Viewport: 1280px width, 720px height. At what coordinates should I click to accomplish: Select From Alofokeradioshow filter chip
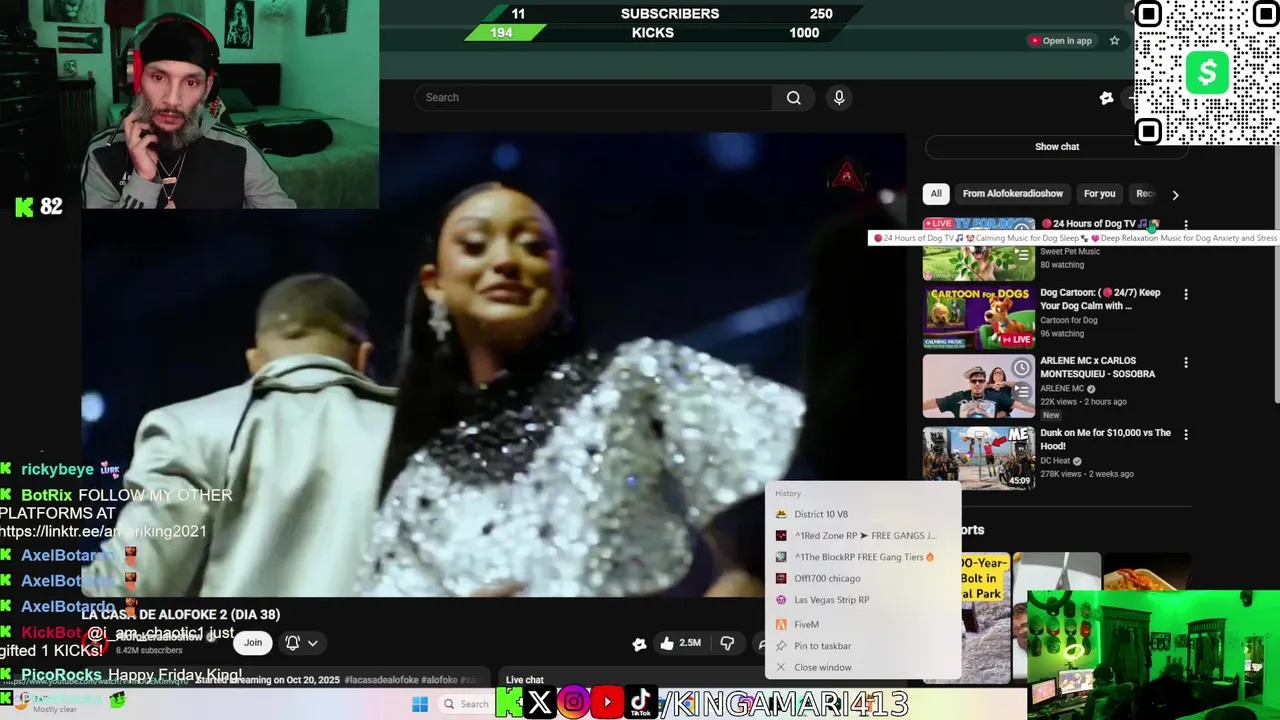click(1012, 193)
